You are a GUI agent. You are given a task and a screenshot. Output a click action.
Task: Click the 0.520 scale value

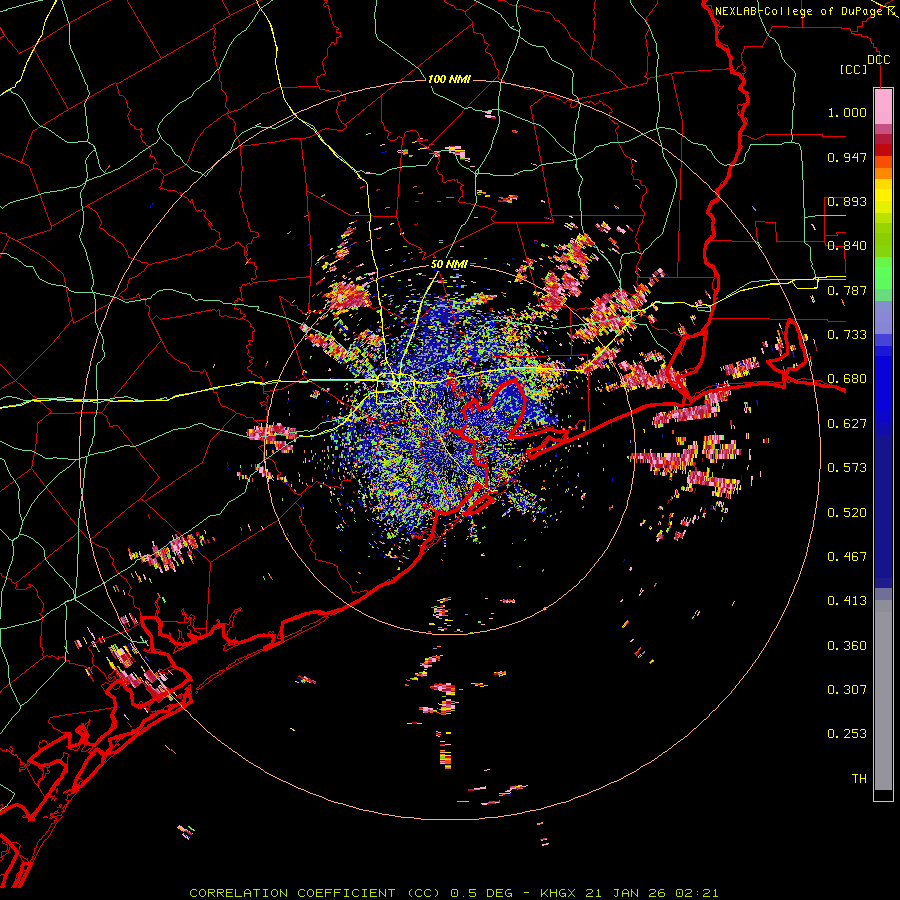click(847, 513)
